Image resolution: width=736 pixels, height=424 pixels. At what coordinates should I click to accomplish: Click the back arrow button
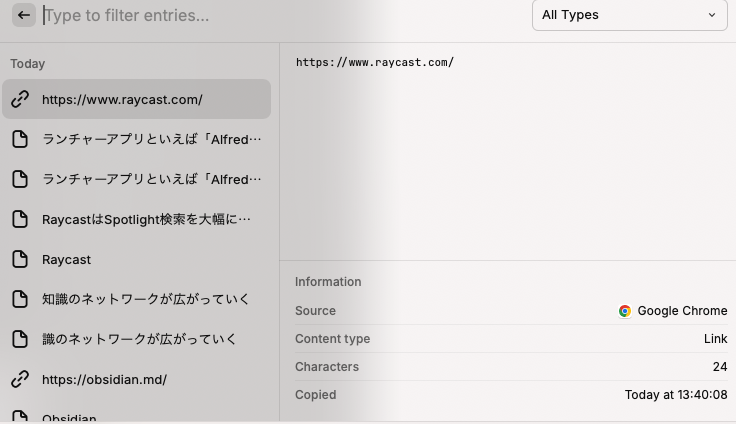(24, 15)
